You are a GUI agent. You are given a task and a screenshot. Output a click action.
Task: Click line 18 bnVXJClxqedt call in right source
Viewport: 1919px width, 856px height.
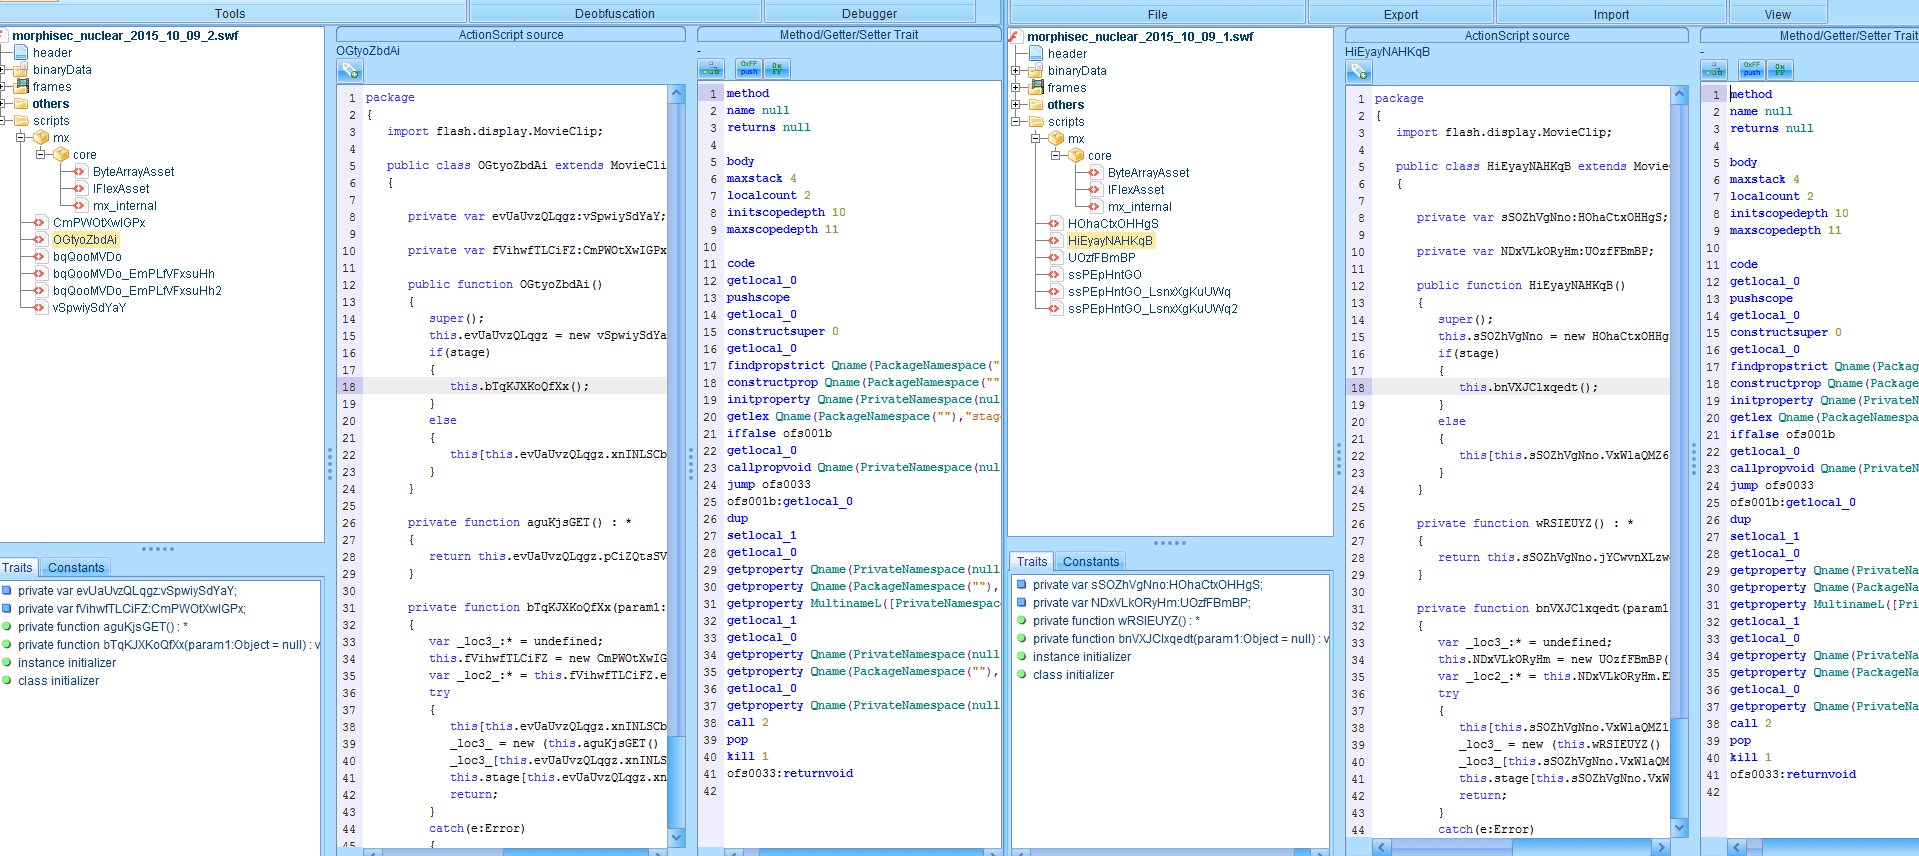point(1528,387)
